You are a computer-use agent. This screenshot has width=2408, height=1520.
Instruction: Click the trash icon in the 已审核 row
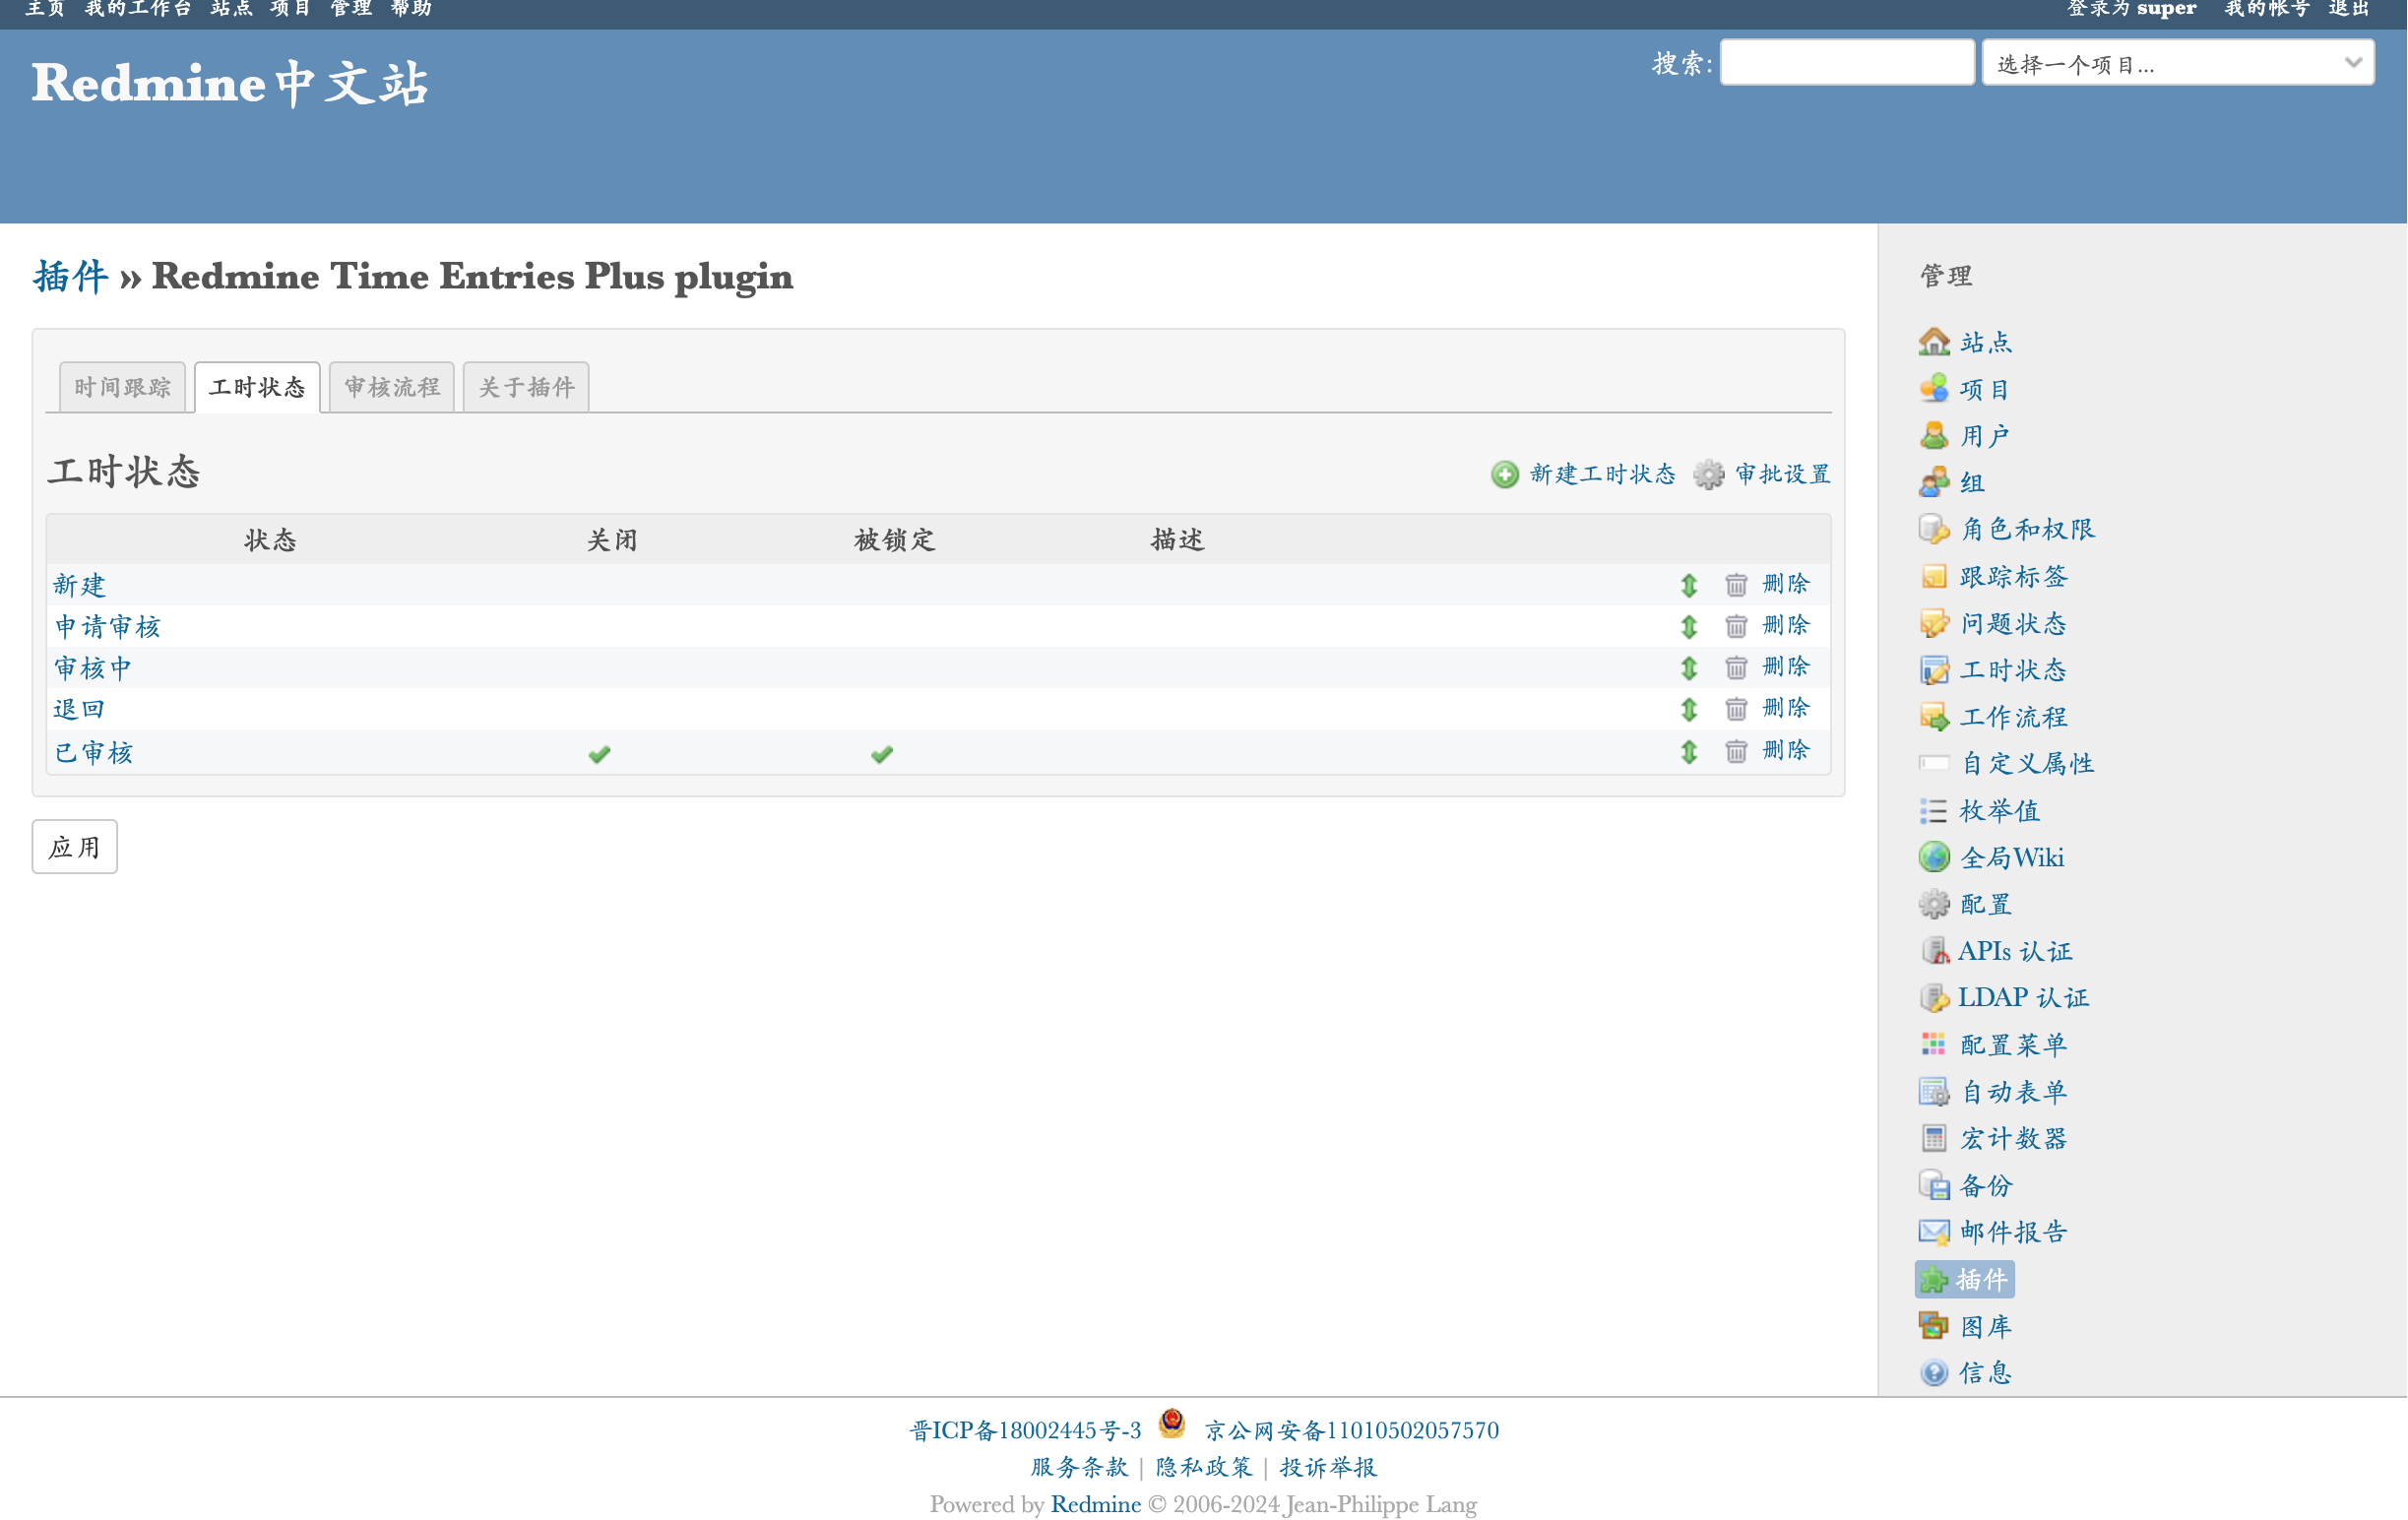(x=1736, y=751)
